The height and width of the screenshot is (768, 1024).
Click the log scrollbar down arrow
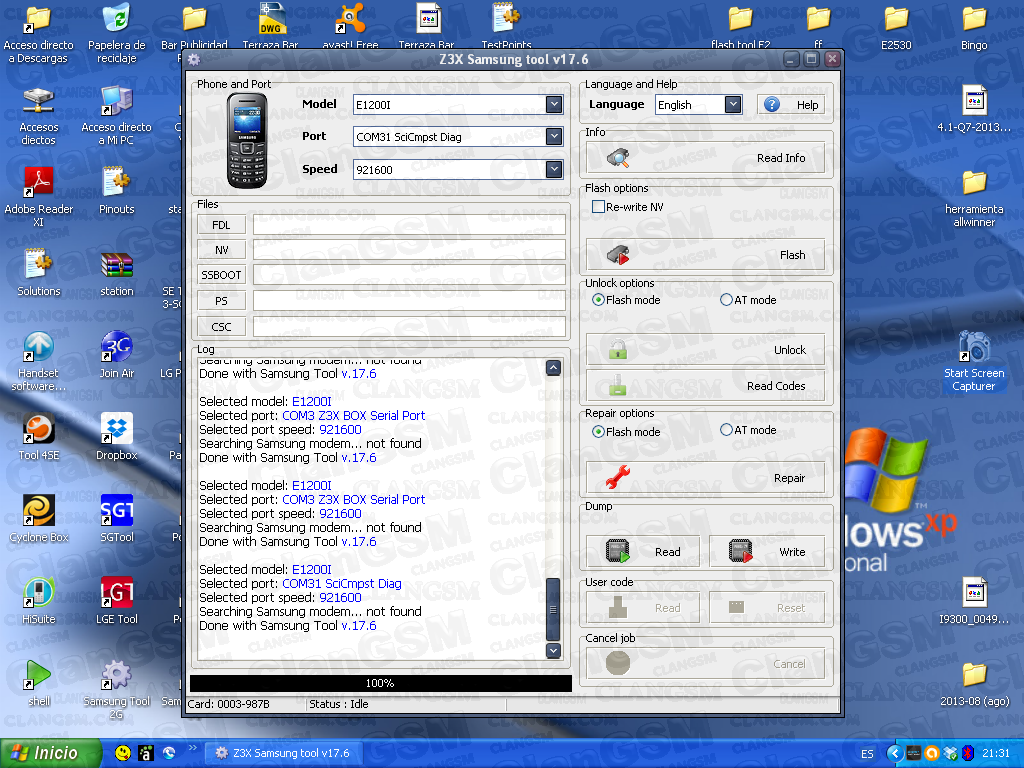point(553,650)
